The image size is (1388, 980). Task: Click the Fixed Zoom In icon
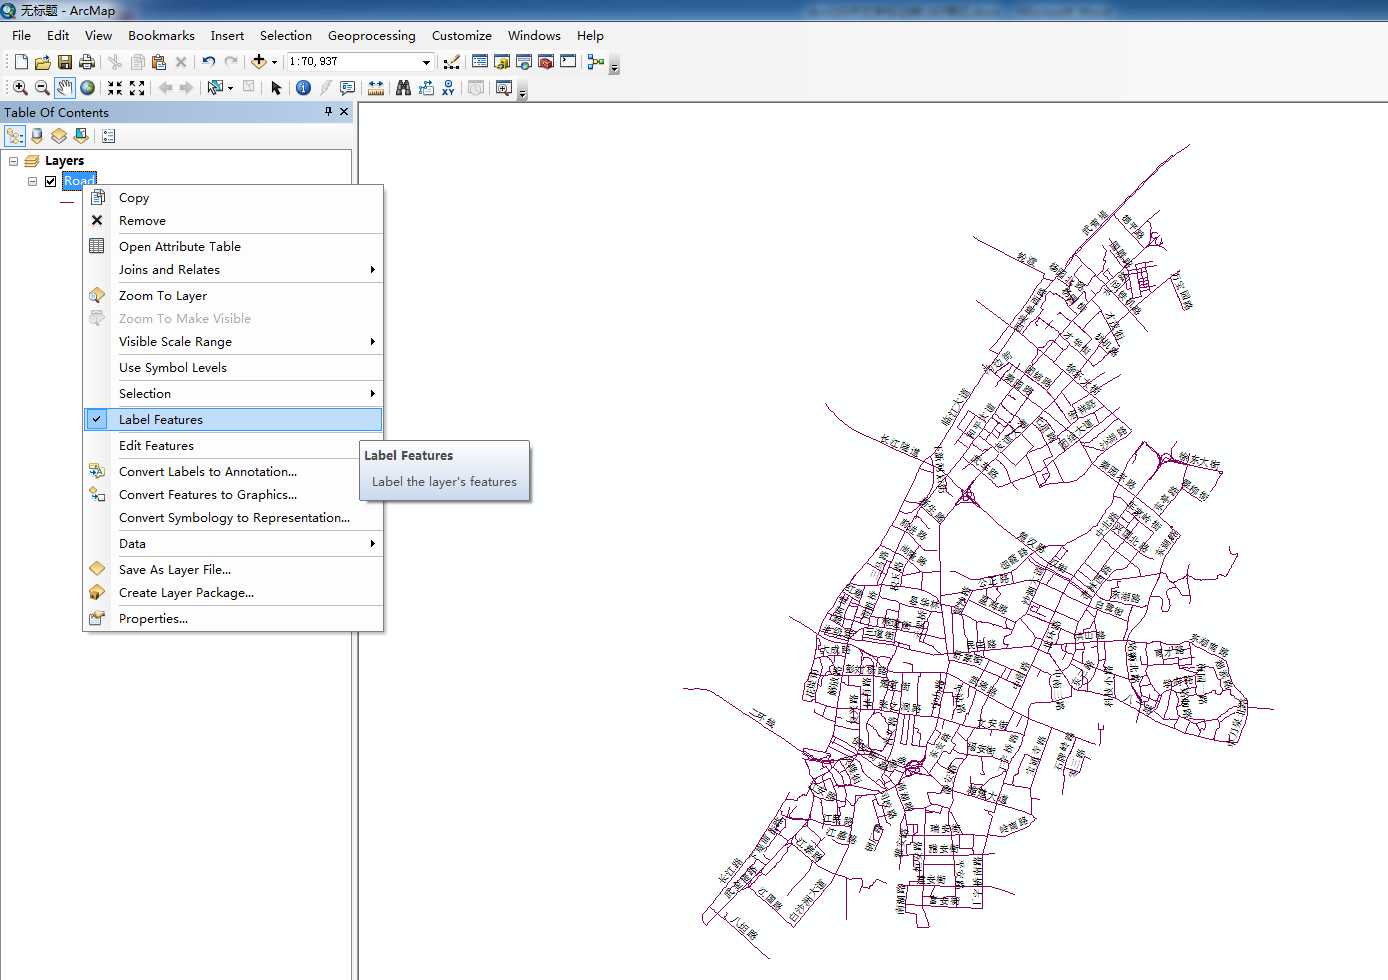115,88
